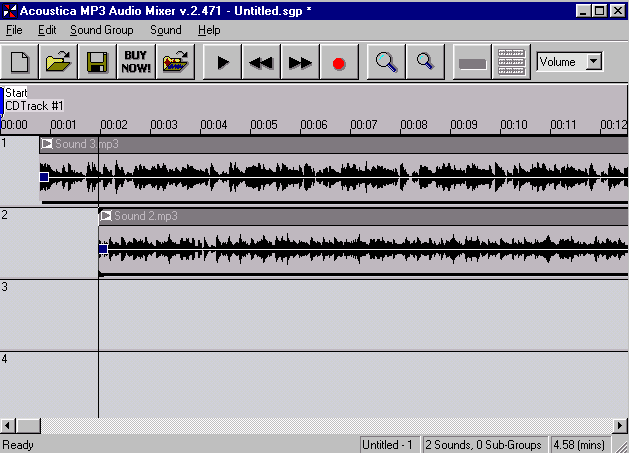Open the Help menu

pos(209,30)
